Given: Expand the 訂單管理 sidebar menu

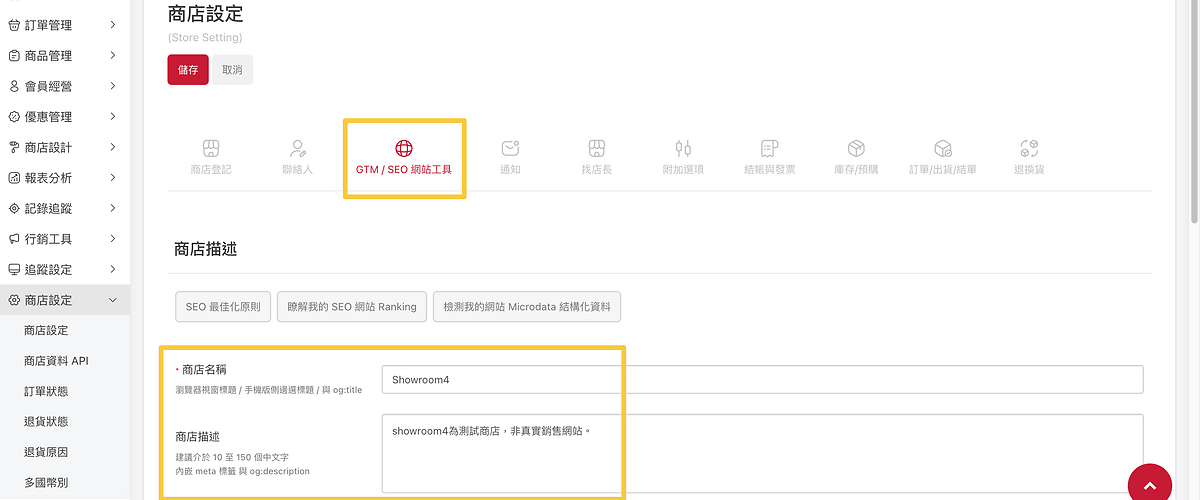Looking at the screenshot, I should 64,25.
